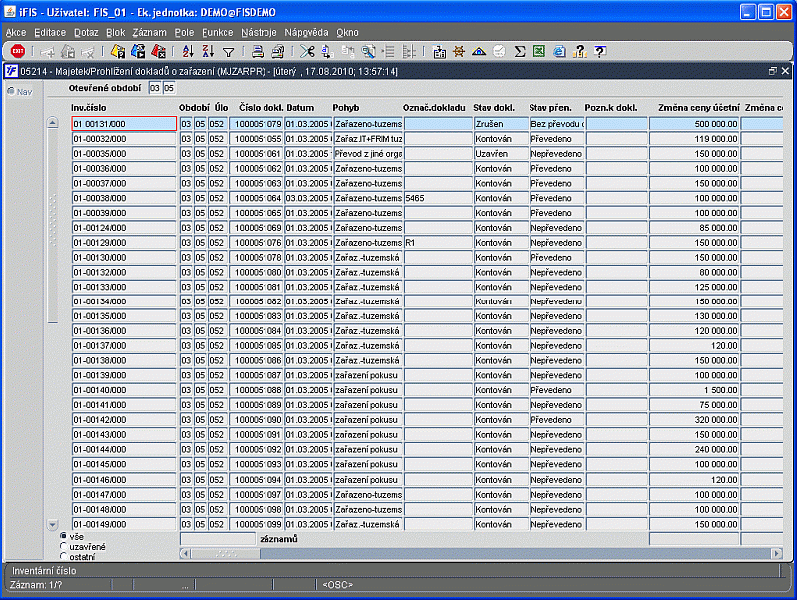Image resolution: width=797 pixels, height=600 pixels.
Task: Open the Záznam menu
Action: click(x=150, y=33)
